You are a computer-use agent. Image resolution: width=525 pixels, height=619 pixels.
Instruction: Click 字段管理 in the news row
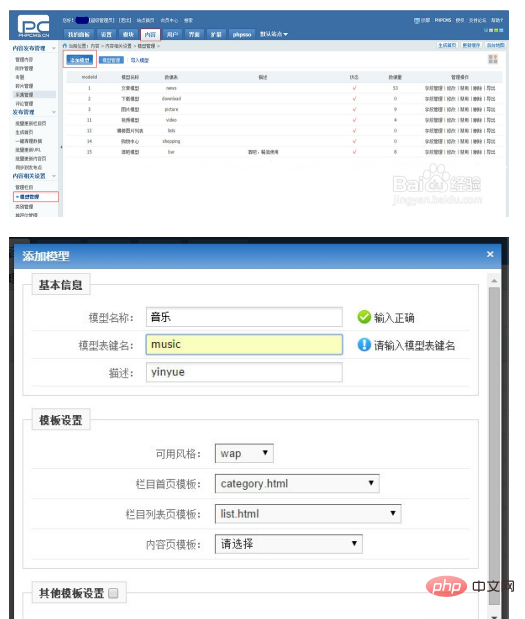point(433,88)
